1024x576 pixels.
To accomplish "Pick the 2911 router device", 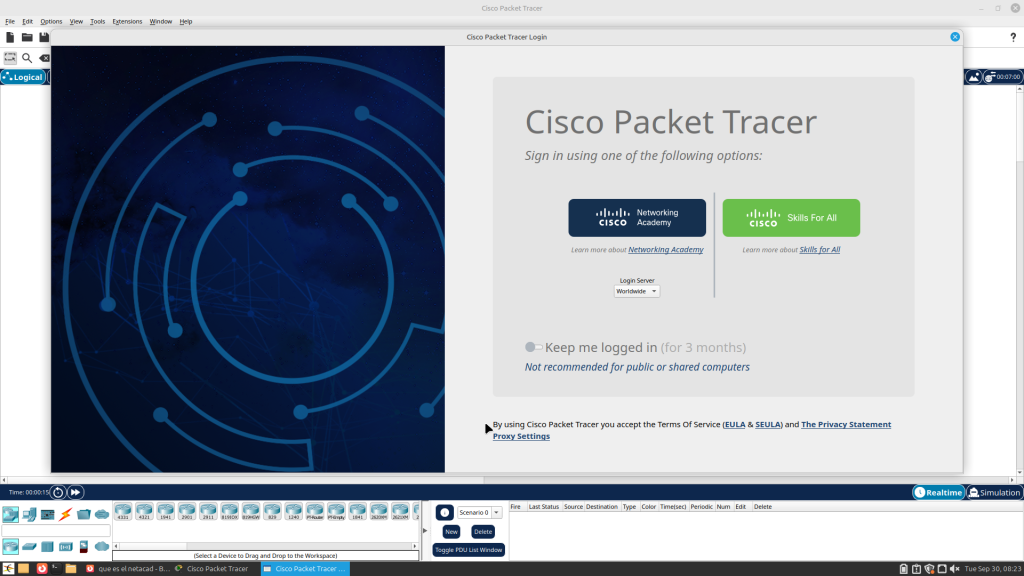I will click(x=208, y=512).
